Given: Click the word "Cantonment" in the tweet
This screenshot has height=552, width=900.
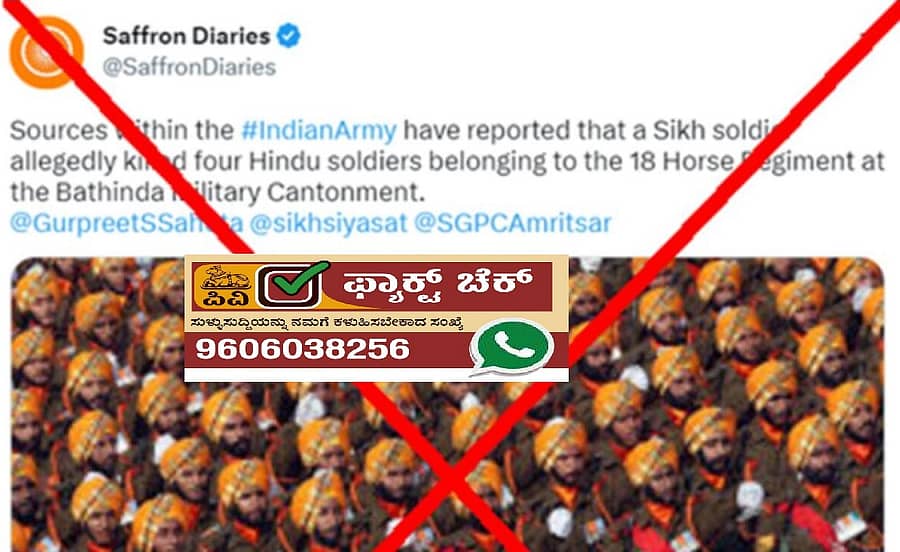Looking at the screenshot, I should (x=346, y=192).
